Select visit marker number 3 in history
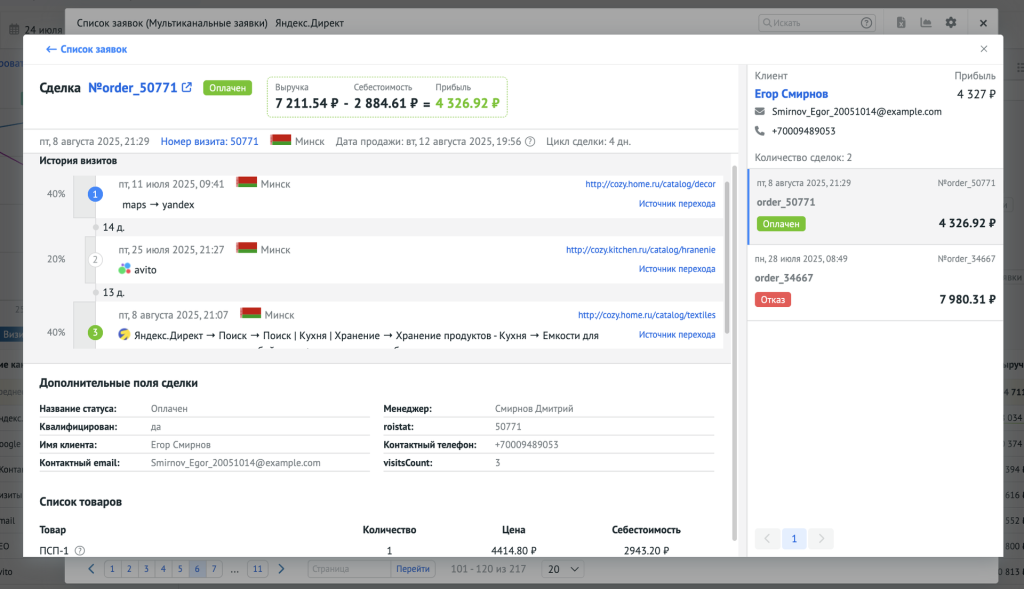Screen dimensions: 1024x589 tap(95, 332)
